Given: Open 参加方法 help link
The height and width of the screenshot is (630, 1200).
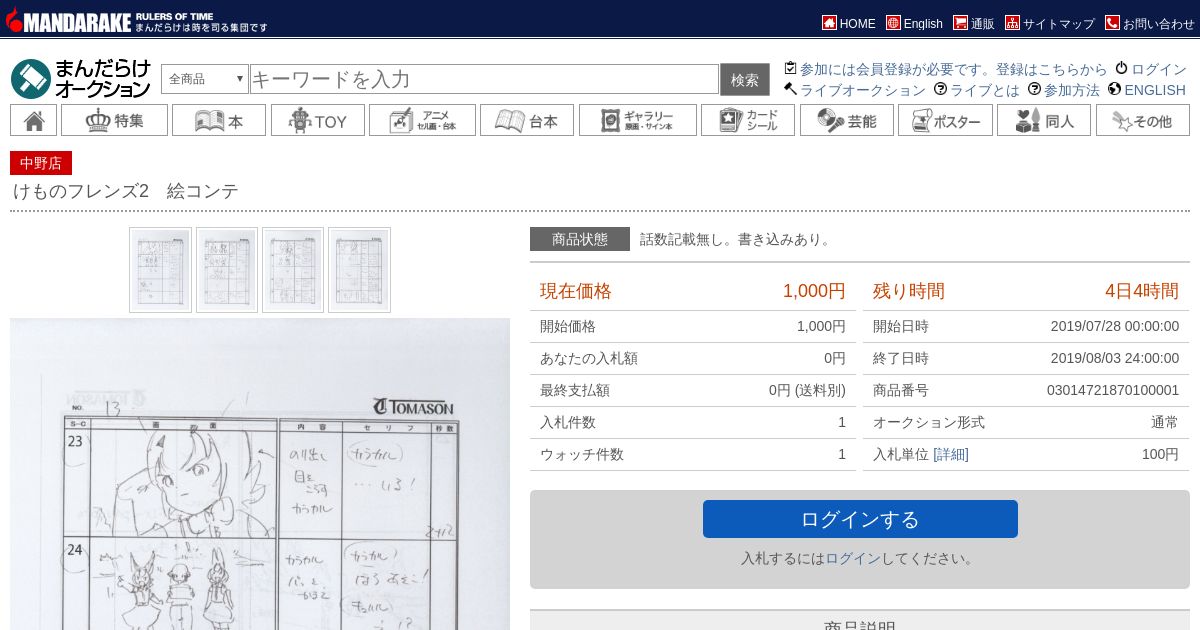Looking at the screenshot, I should tap(1064, 90).
